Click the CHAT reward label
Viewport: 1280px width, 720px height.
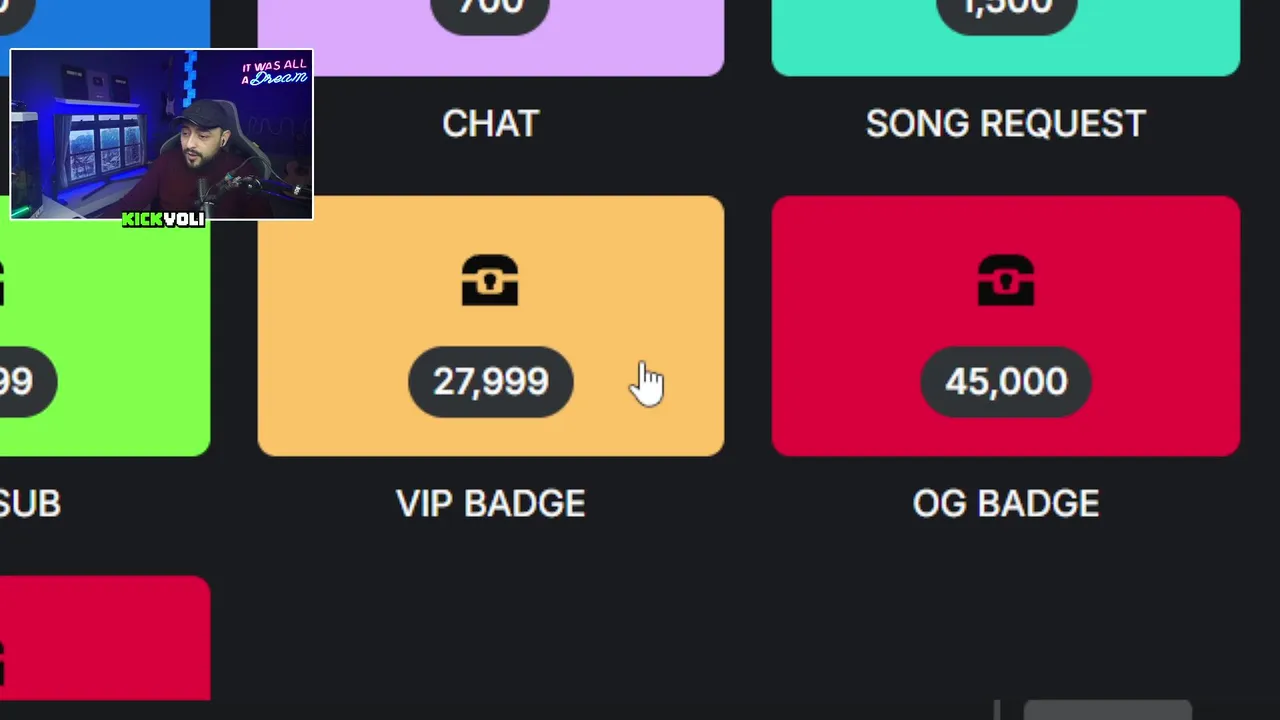490,124
